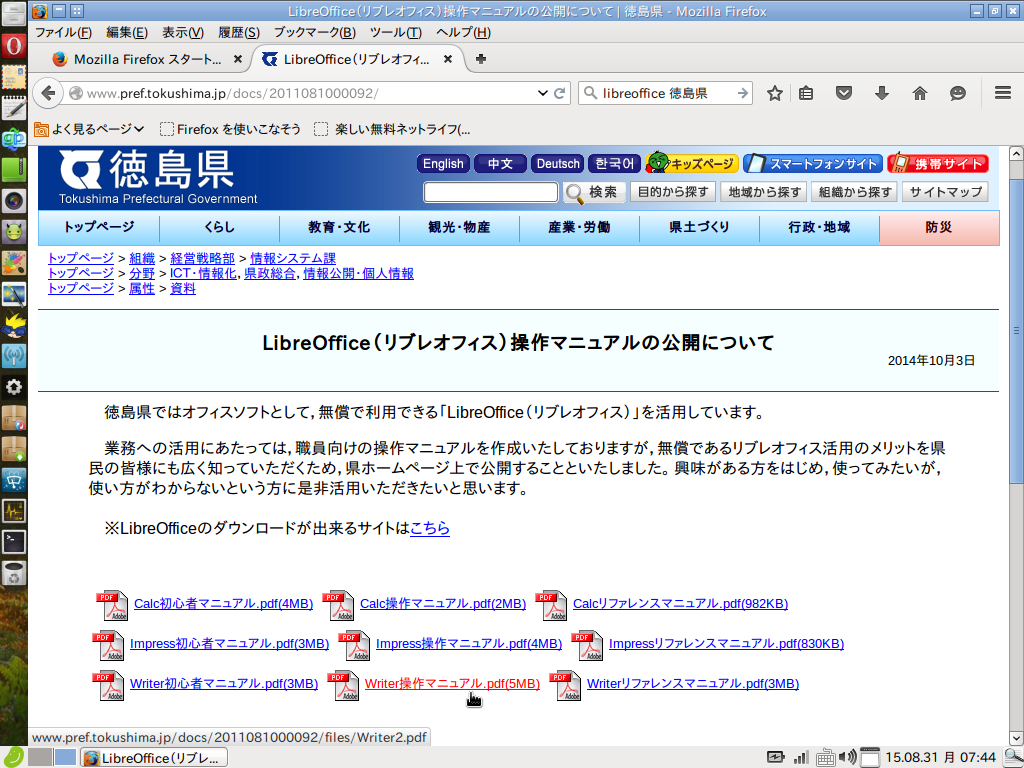Image resolution: width=1024 pixels, height=768 pixels.
Task: Open the terminal icon in the dock
Action: point(14,541)
